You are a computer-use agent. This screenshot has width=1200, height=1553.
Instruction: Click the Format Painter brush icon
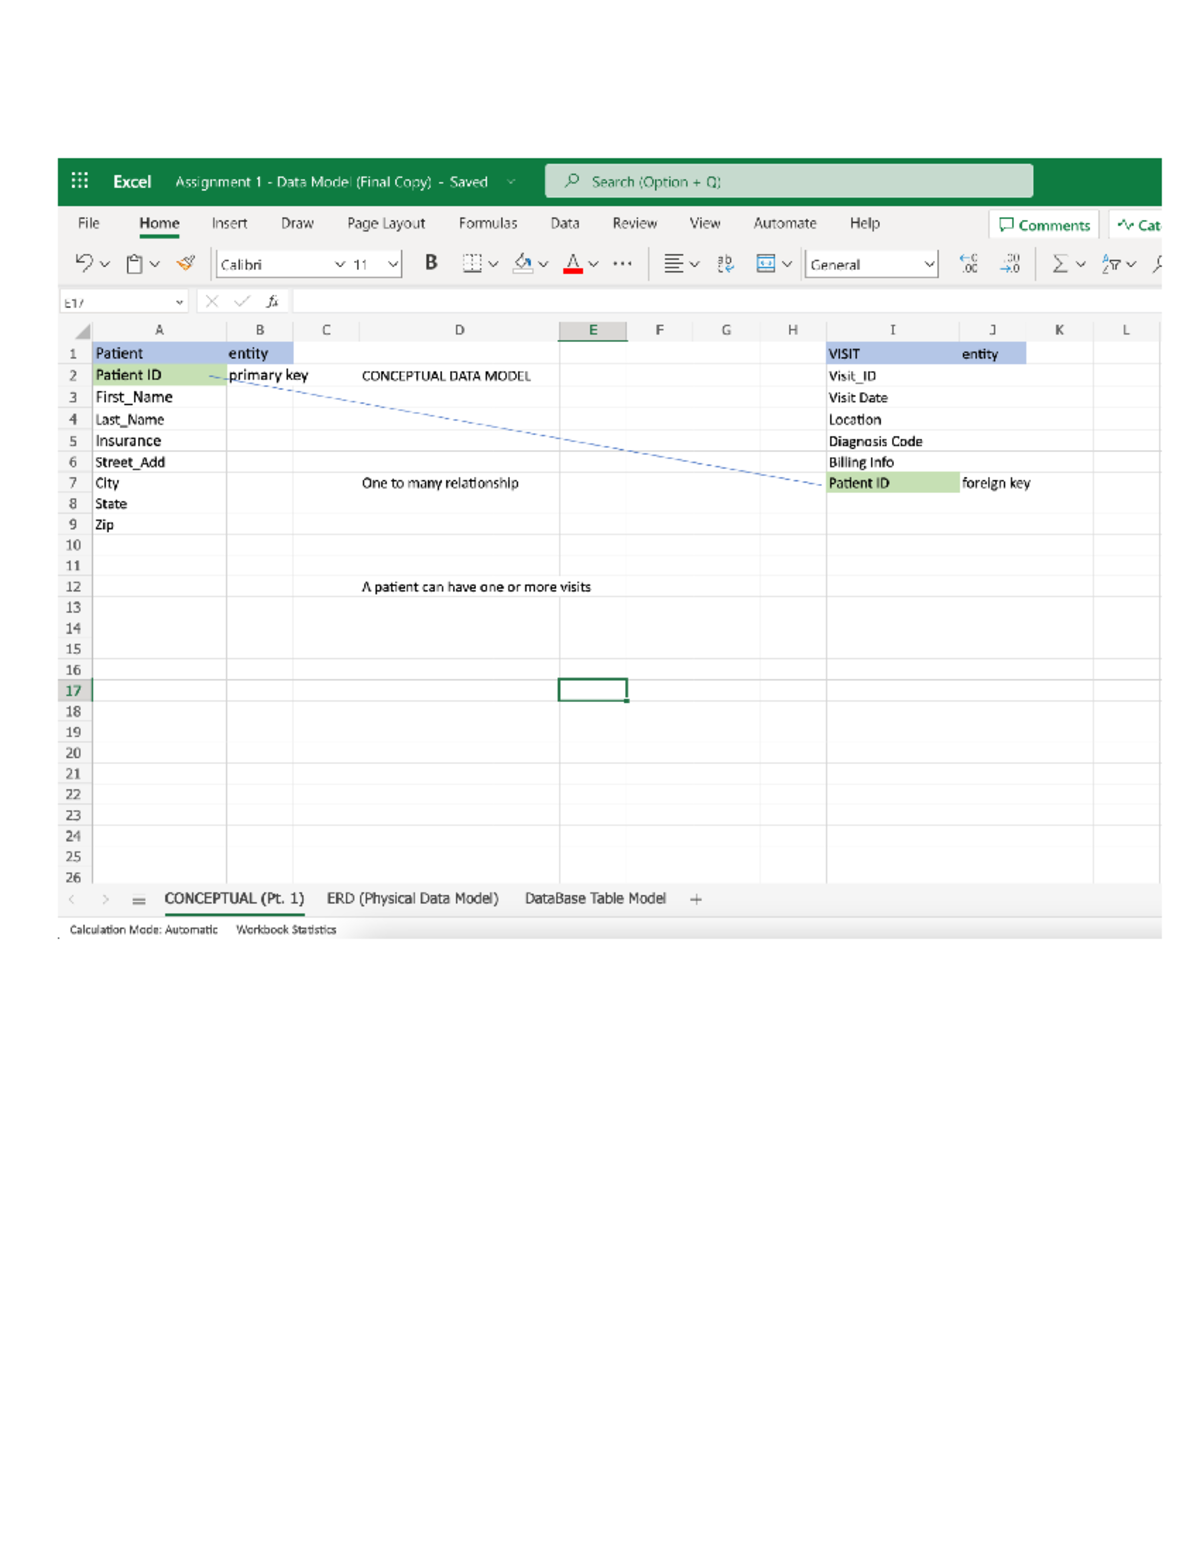(x=186, y=263)
